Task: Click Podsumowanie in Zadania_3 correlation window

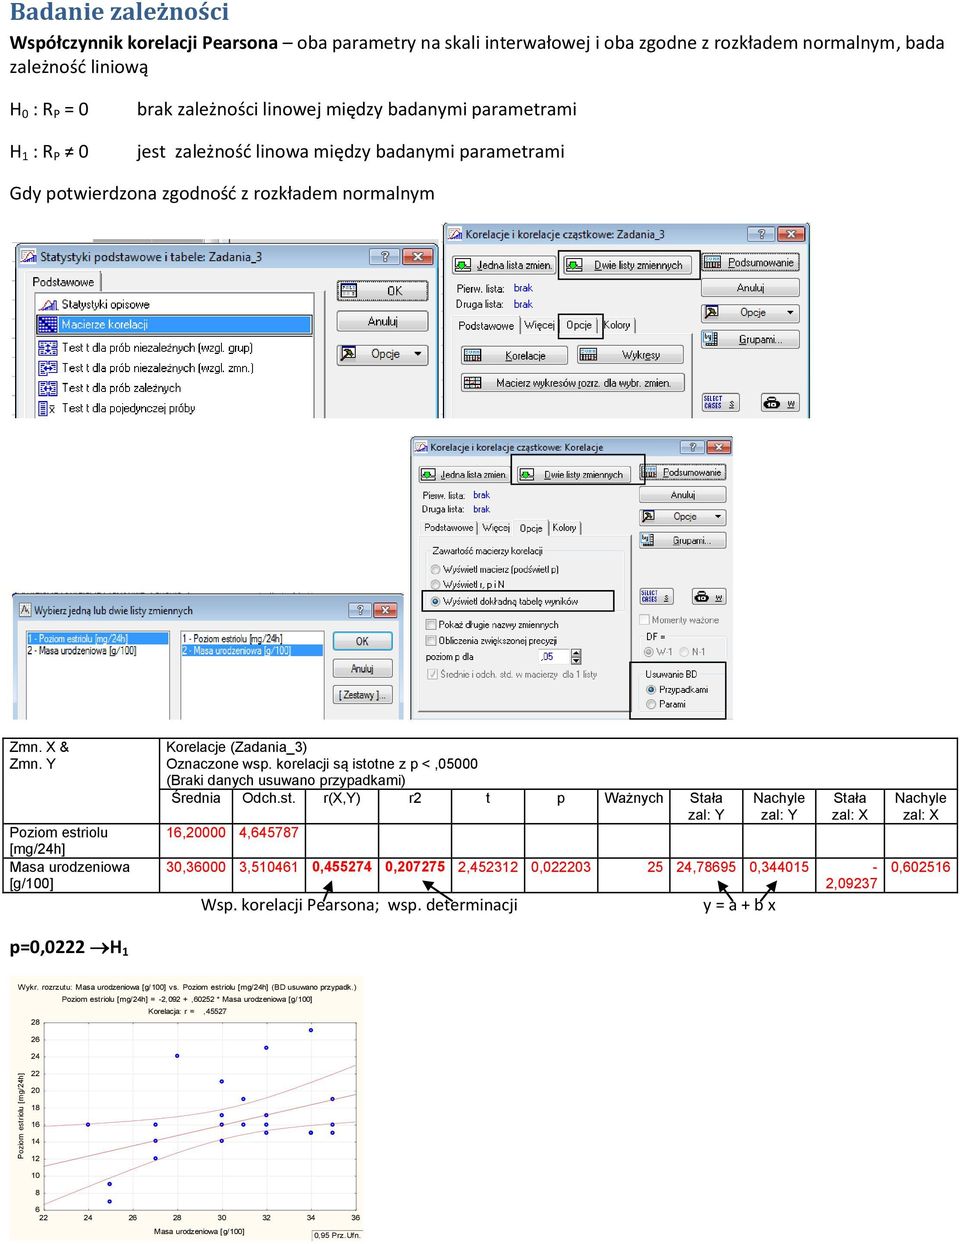Action: tap(750, 263)
